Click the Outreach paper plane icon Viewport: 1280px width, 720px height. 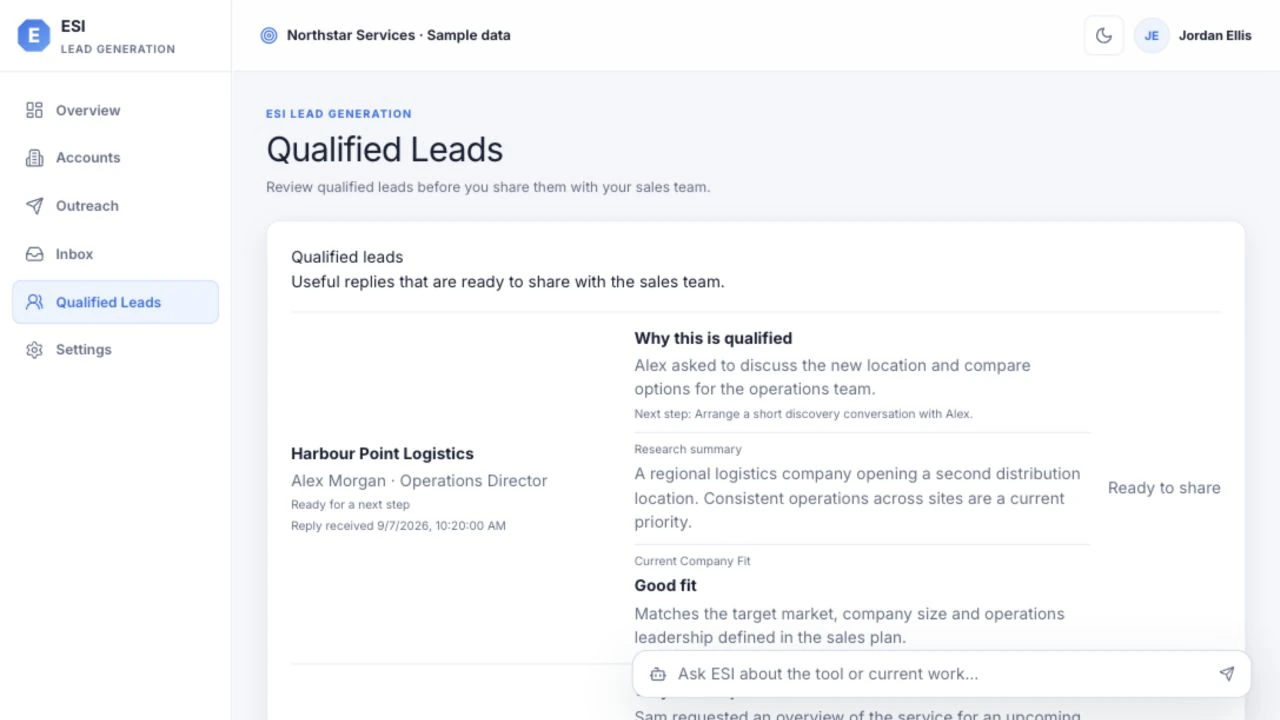click(x=34, y=206)
